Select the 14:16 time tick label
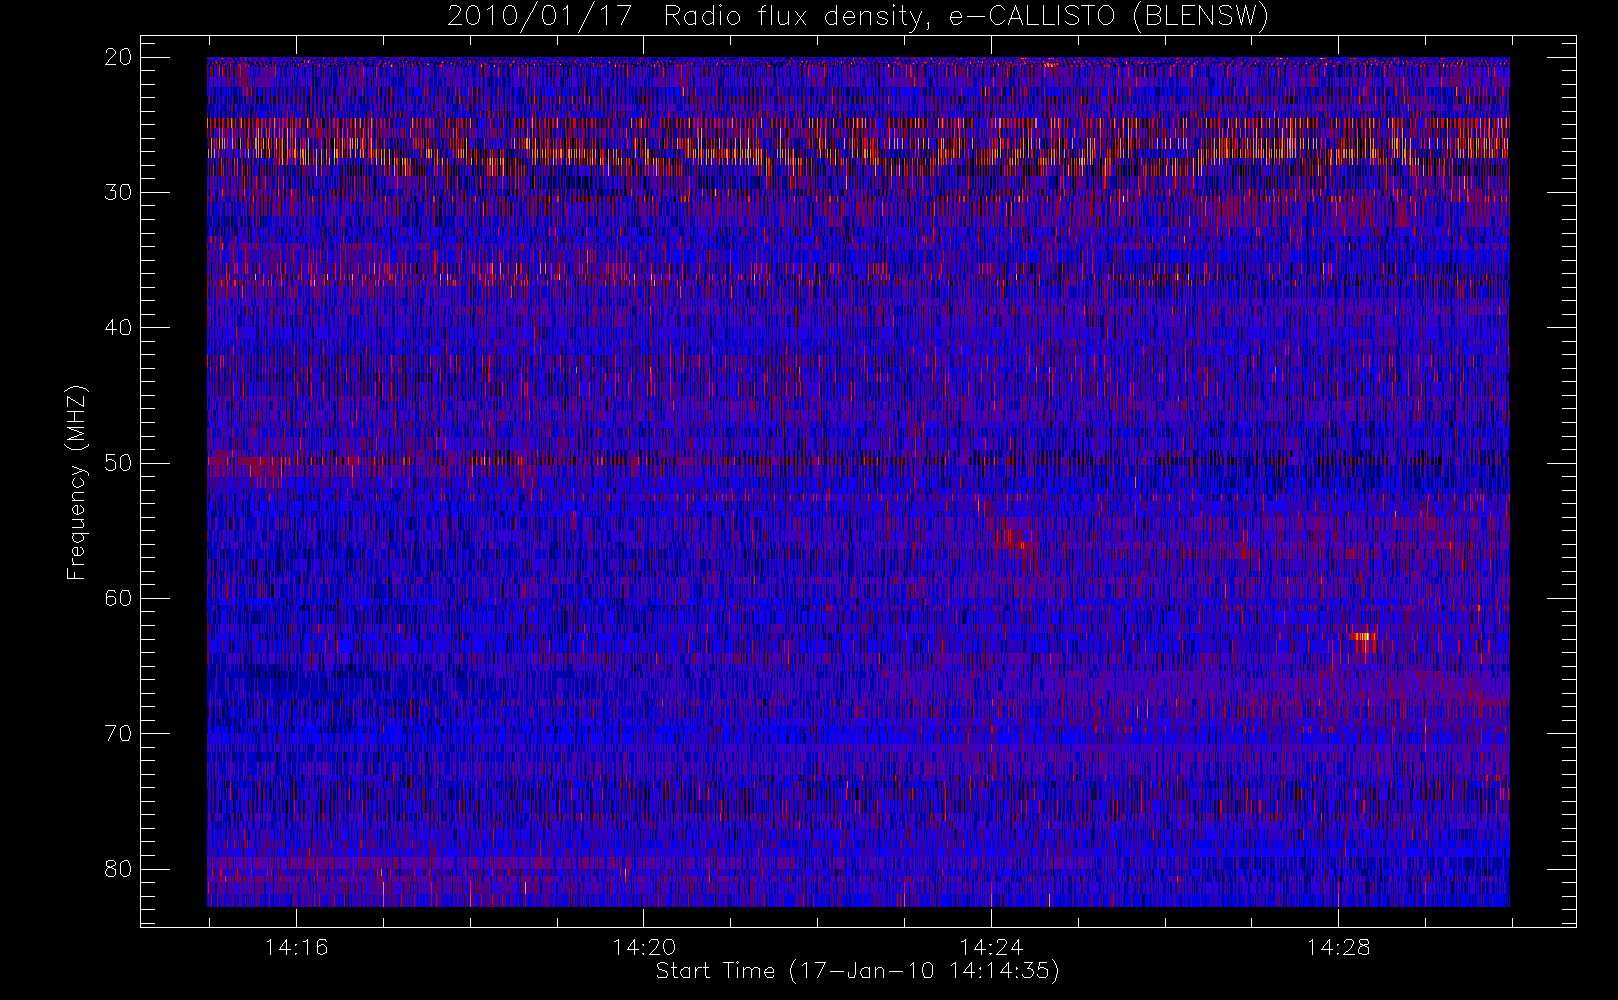 pos(296,947)
